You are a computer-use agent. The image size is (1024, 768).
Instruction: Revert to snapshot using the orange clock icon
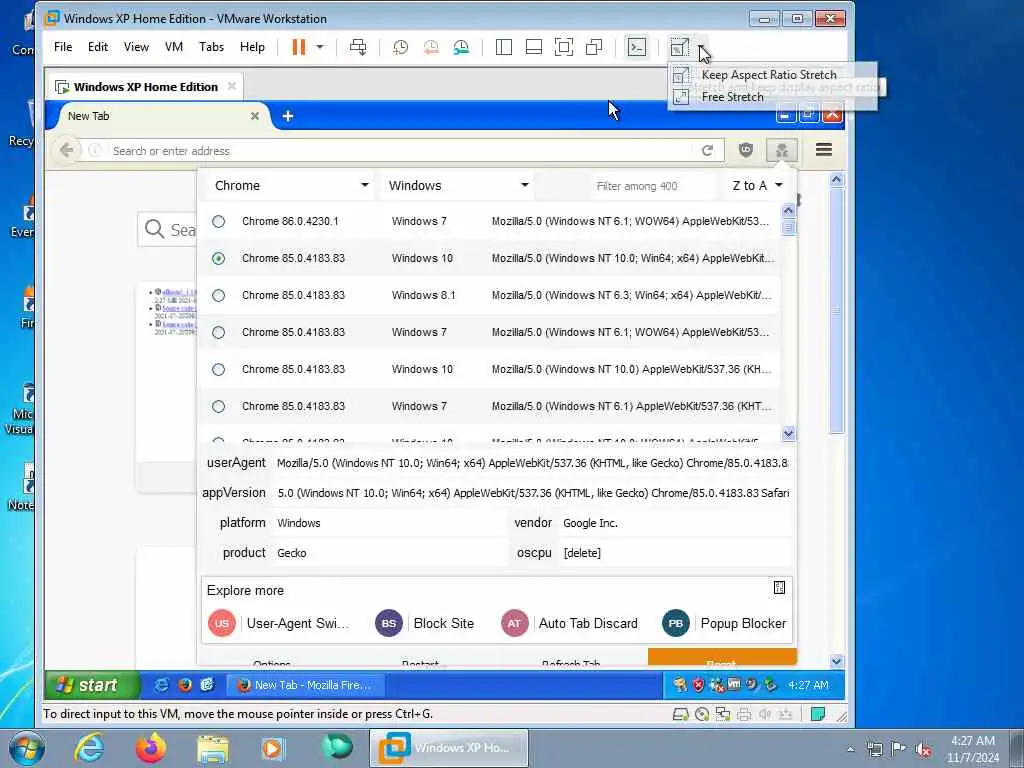point(431,47)
